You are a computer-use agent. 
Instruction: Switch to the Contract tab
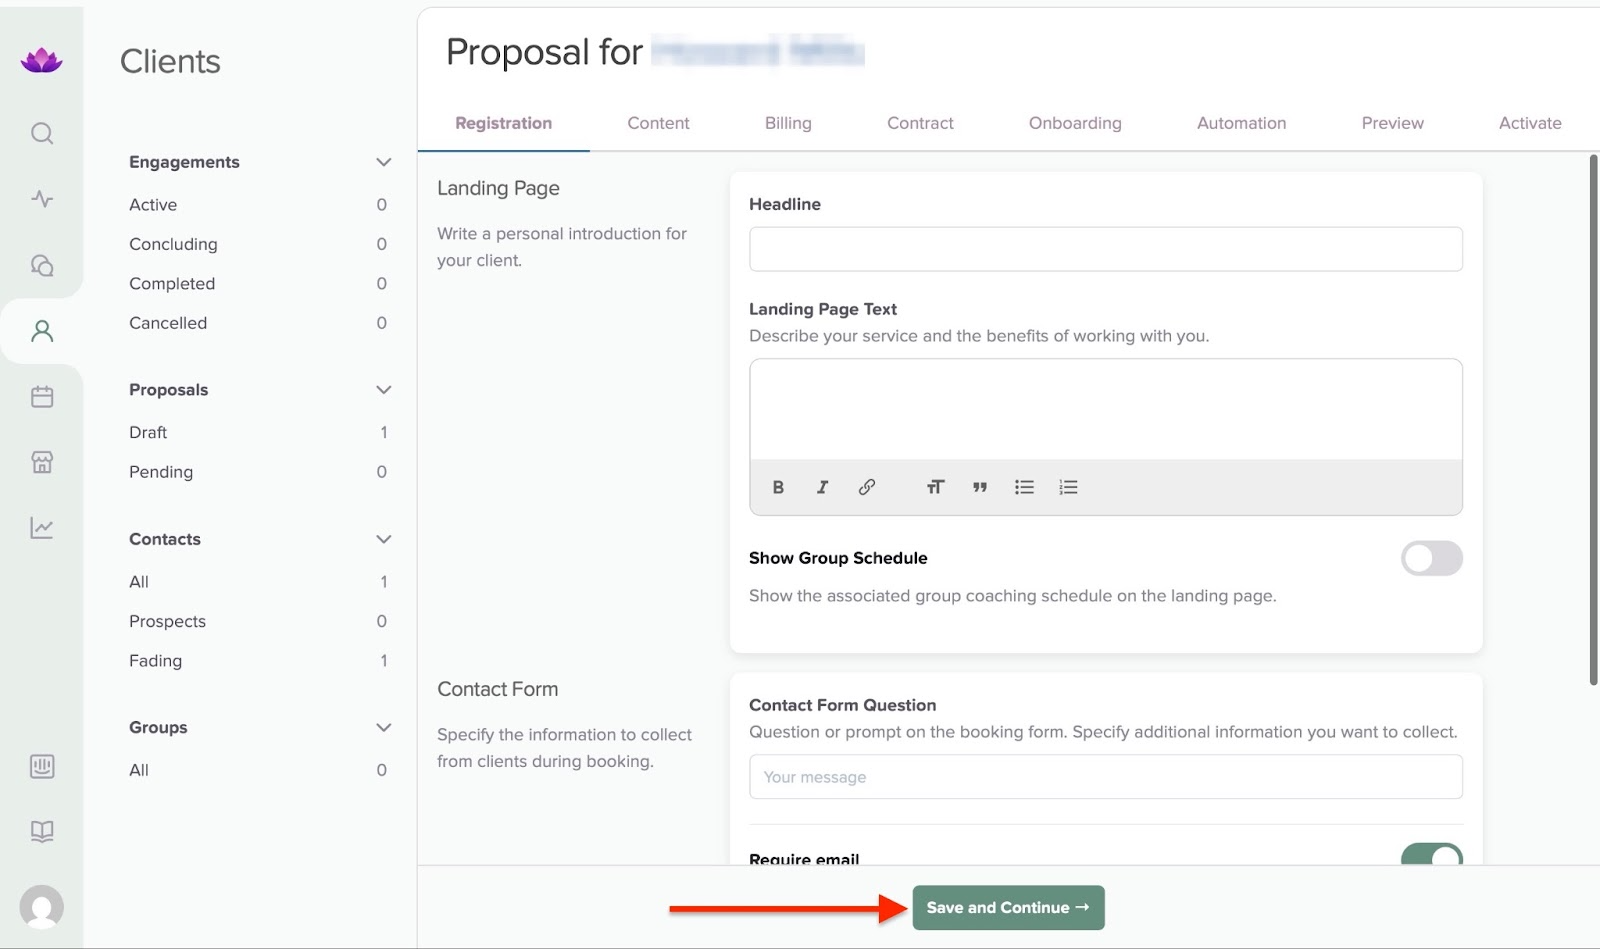pos(920,123)
